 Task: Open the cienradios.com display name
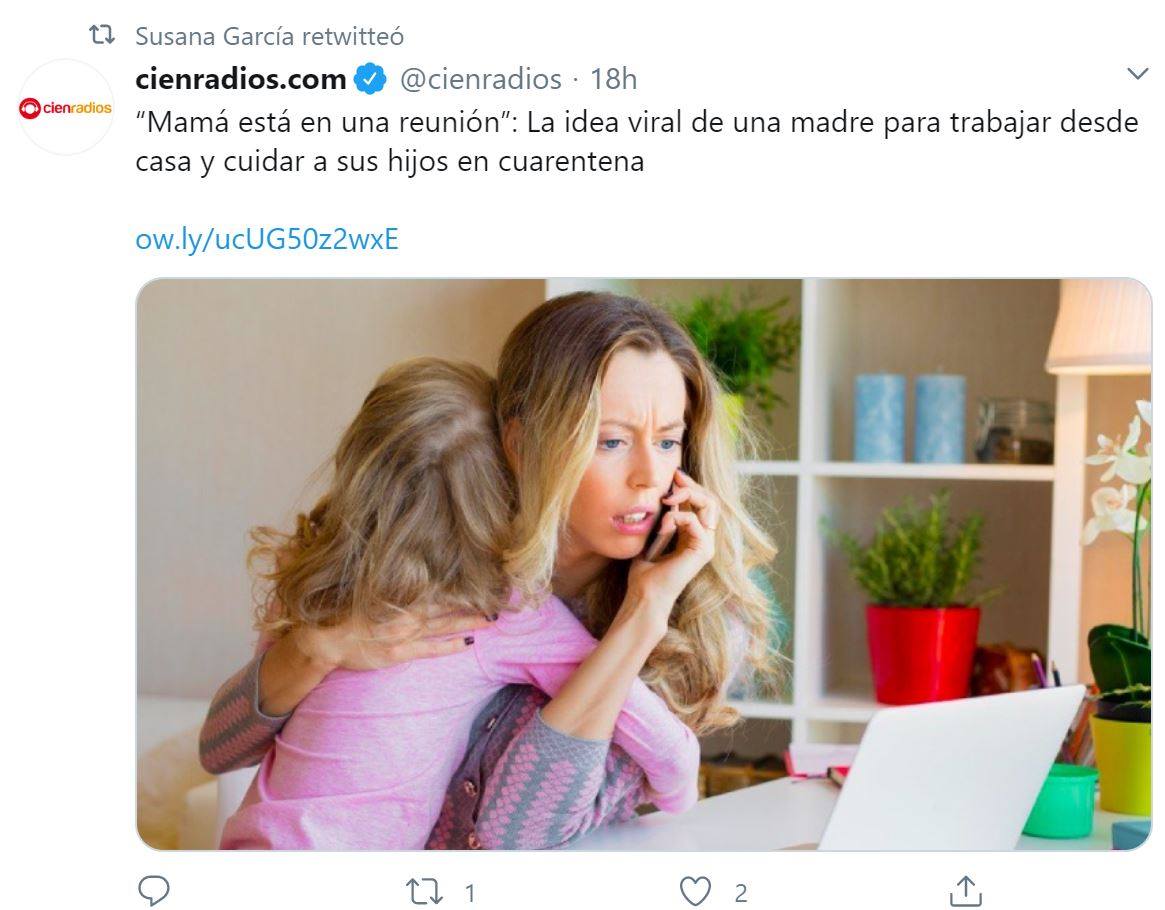(241, 79)
